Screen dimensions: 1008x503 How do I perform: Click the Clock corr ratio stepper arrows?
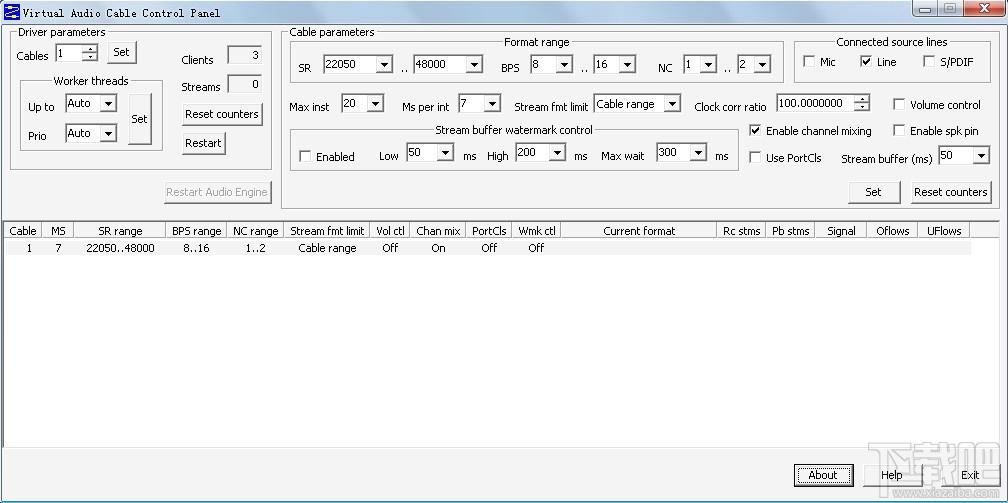pos(863,103)
